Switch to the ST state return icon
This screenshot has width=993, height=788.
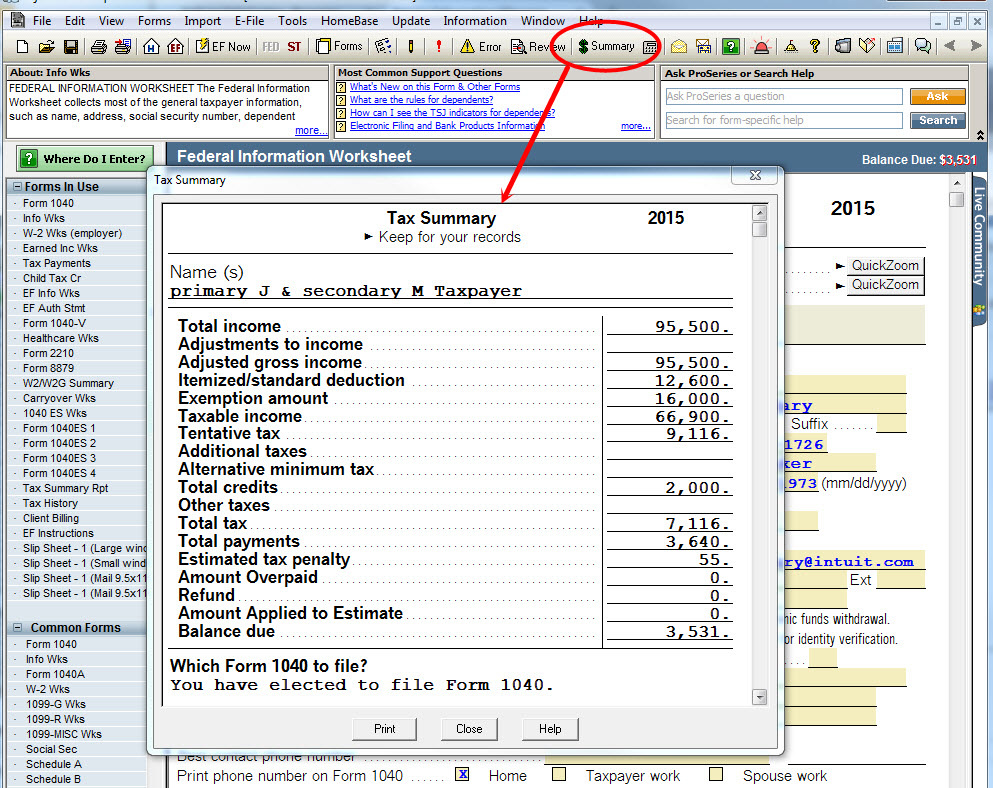(294, 46)
